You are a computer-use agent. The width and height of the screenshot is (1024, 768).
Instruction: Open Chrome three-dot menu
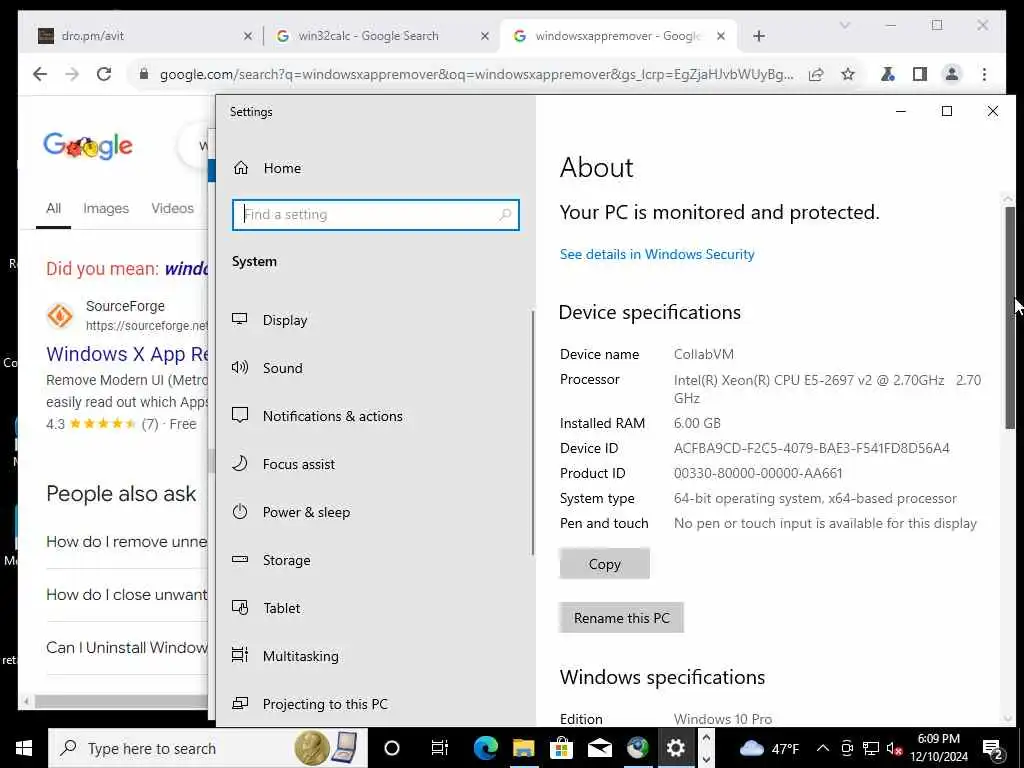click(984, 74)
